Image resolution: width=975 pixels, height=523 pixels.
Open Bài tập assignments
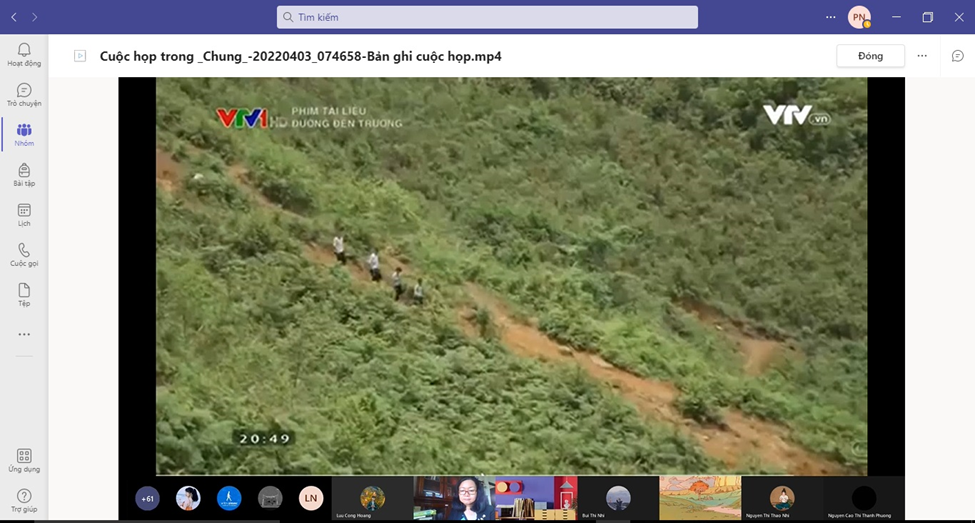[x=24, y=175]
